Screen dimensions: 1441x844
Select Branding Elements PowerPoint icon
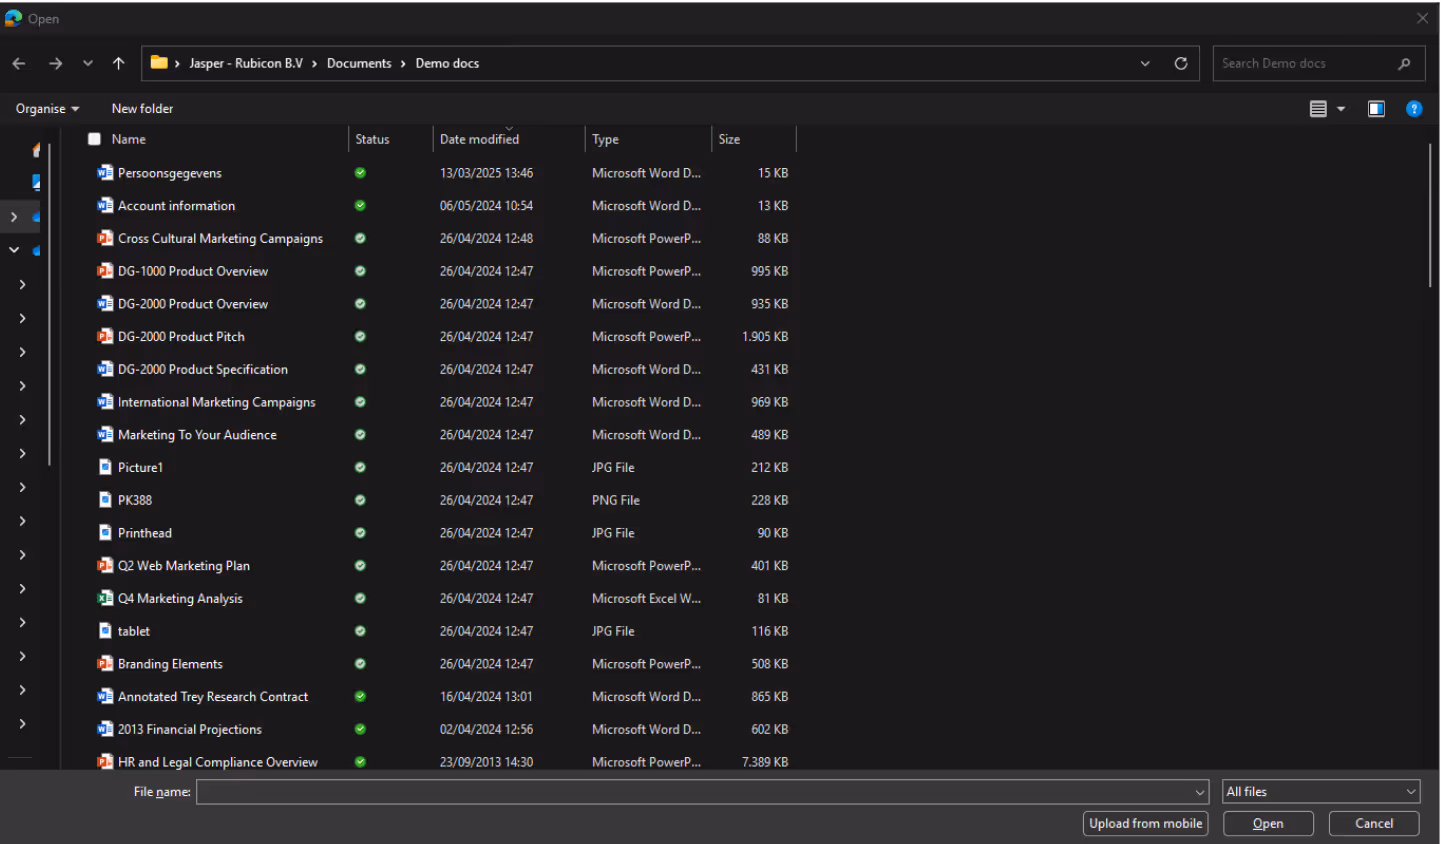[105, 664]
